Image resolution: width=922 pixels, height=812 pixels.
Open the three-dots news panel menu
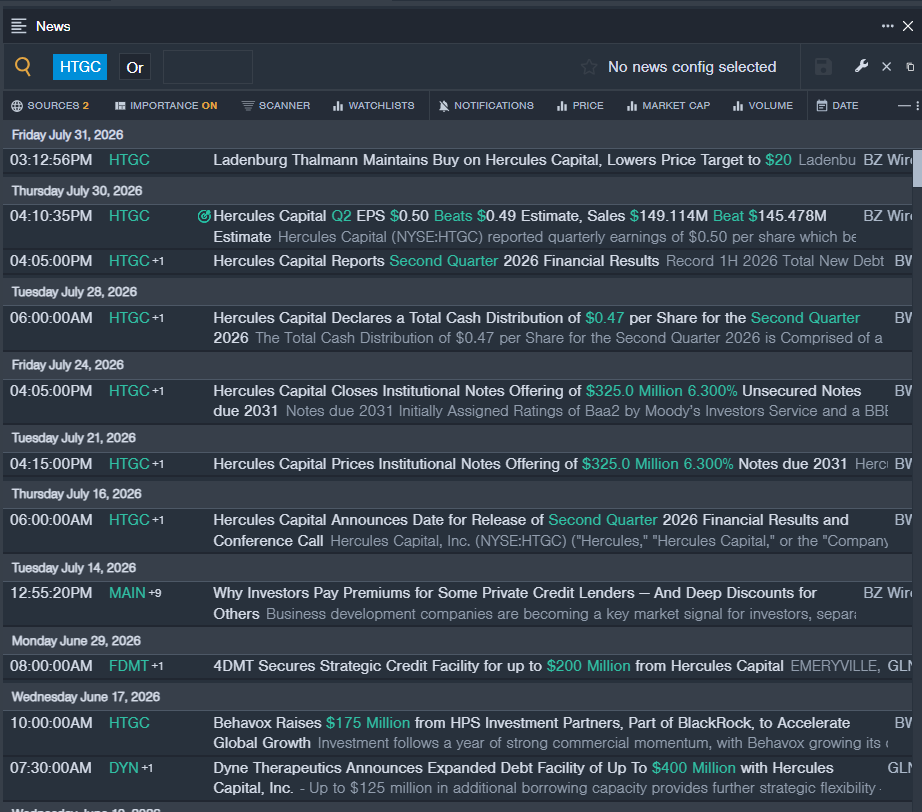(x=887, y=26)
